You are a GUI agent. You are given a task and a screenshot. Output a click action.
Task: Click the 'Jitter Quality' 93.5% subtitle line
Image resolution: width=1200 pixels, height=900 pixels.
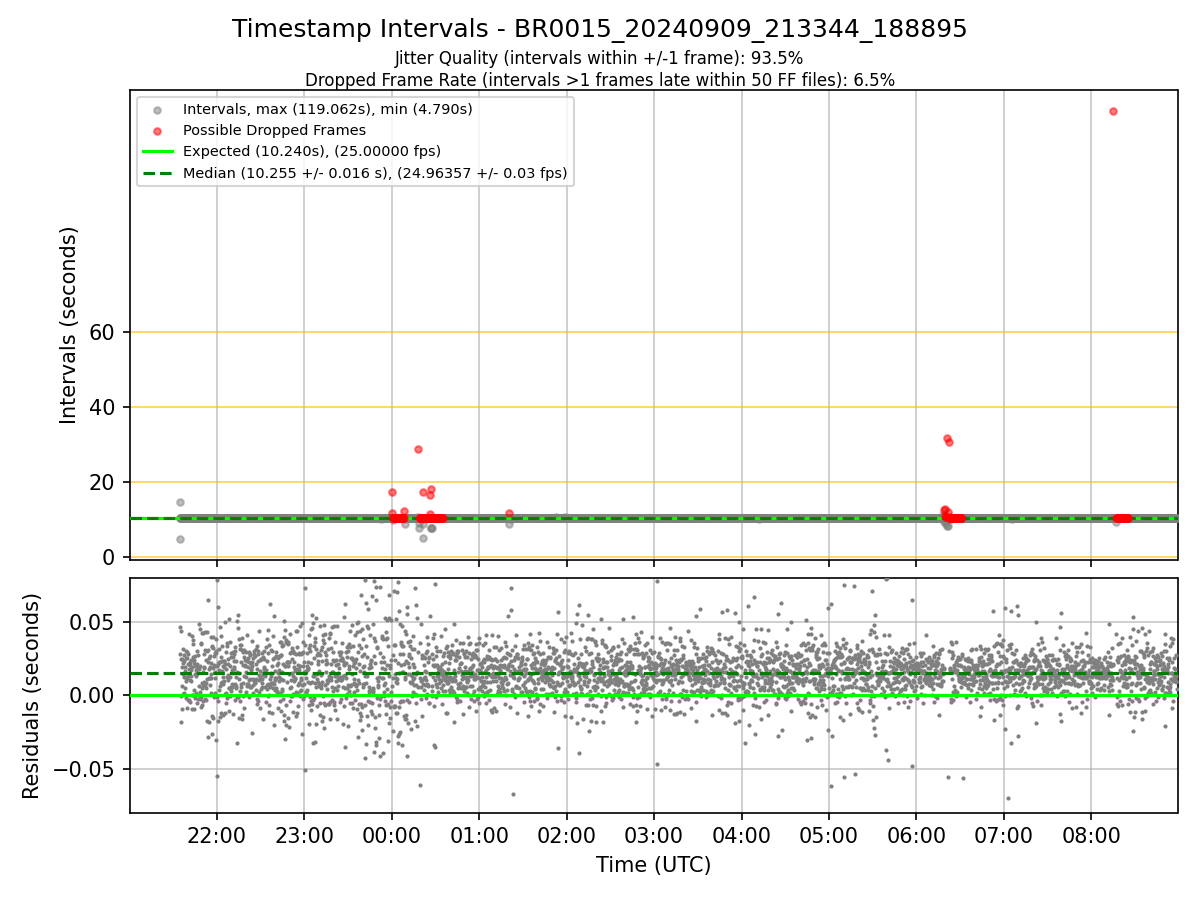tap(599, 58)
